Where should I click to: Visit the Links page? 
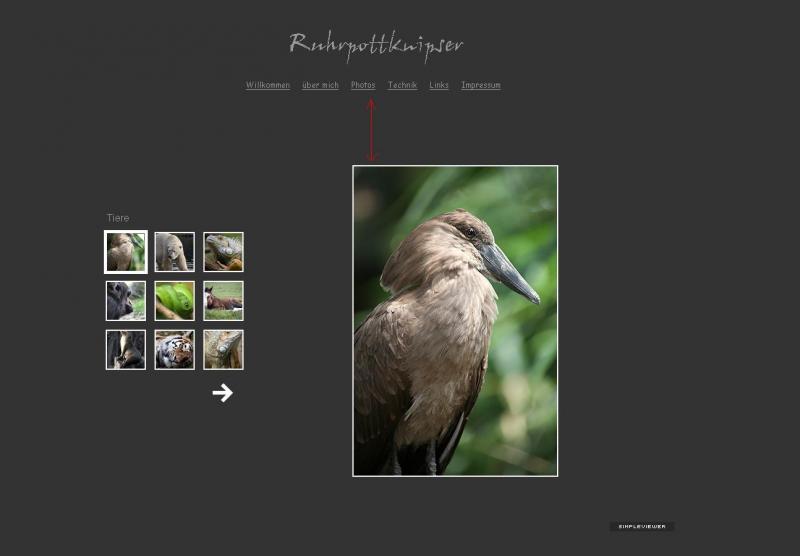pyautogui.click(x=439, y=85)
